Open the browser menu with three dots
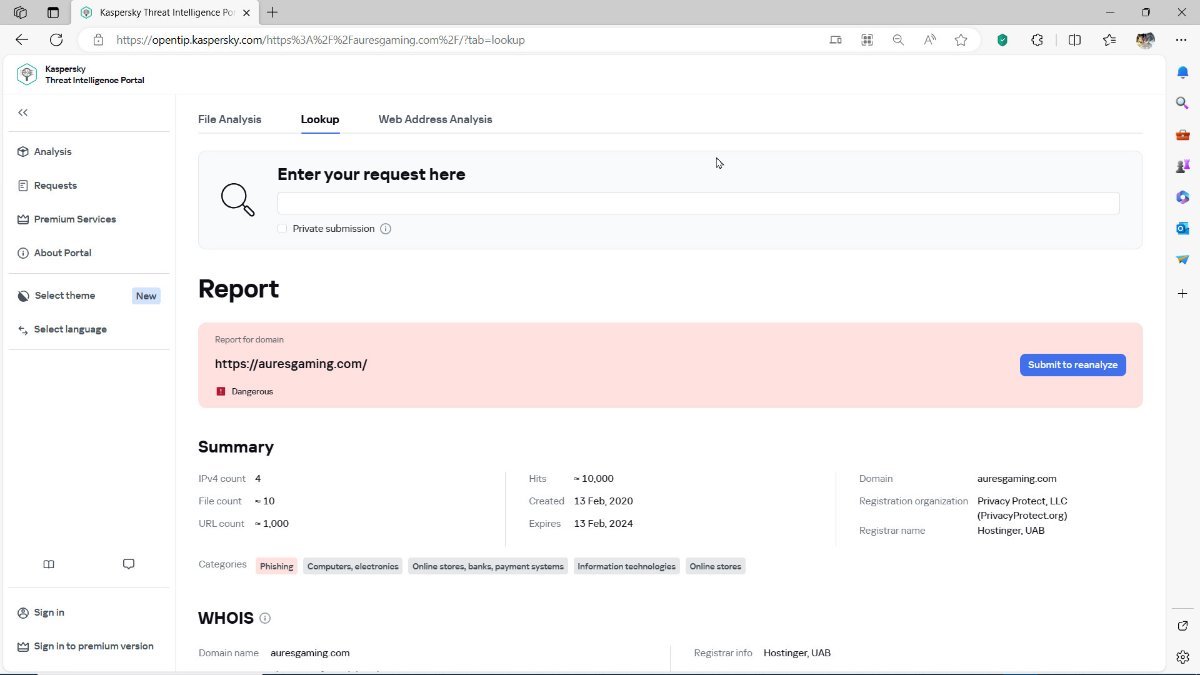Screen dimensions: 1200x675 coord(1181,40)
